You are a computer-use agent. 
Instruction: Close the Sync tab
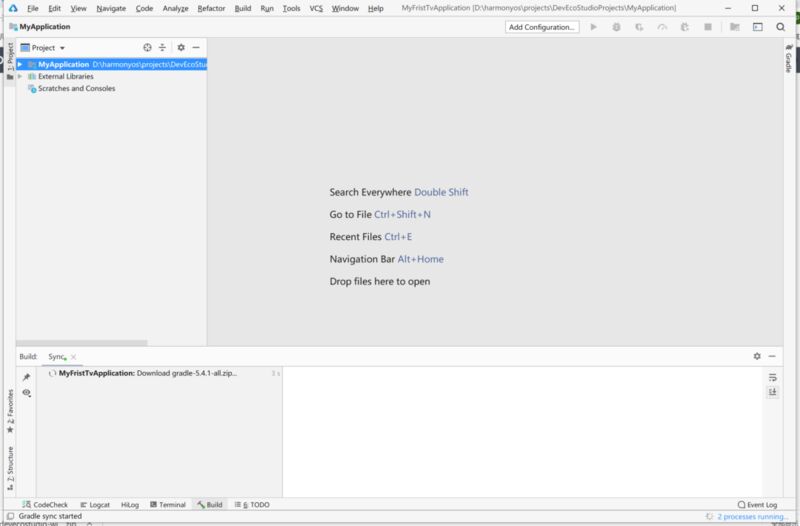73,357
